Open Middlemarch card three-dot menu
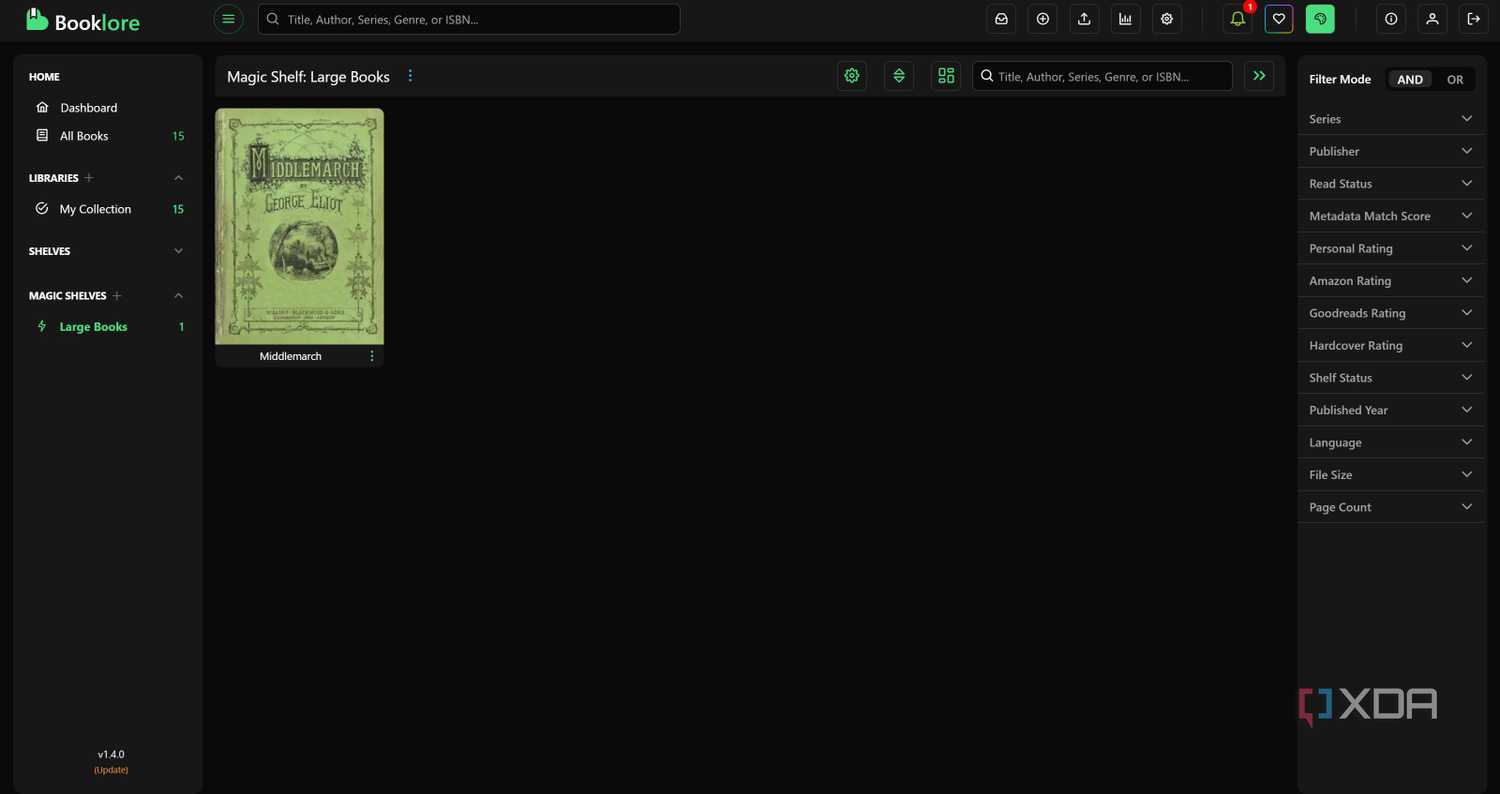Viewport: 1500px width, 794px height. click(x=372, y=356)
